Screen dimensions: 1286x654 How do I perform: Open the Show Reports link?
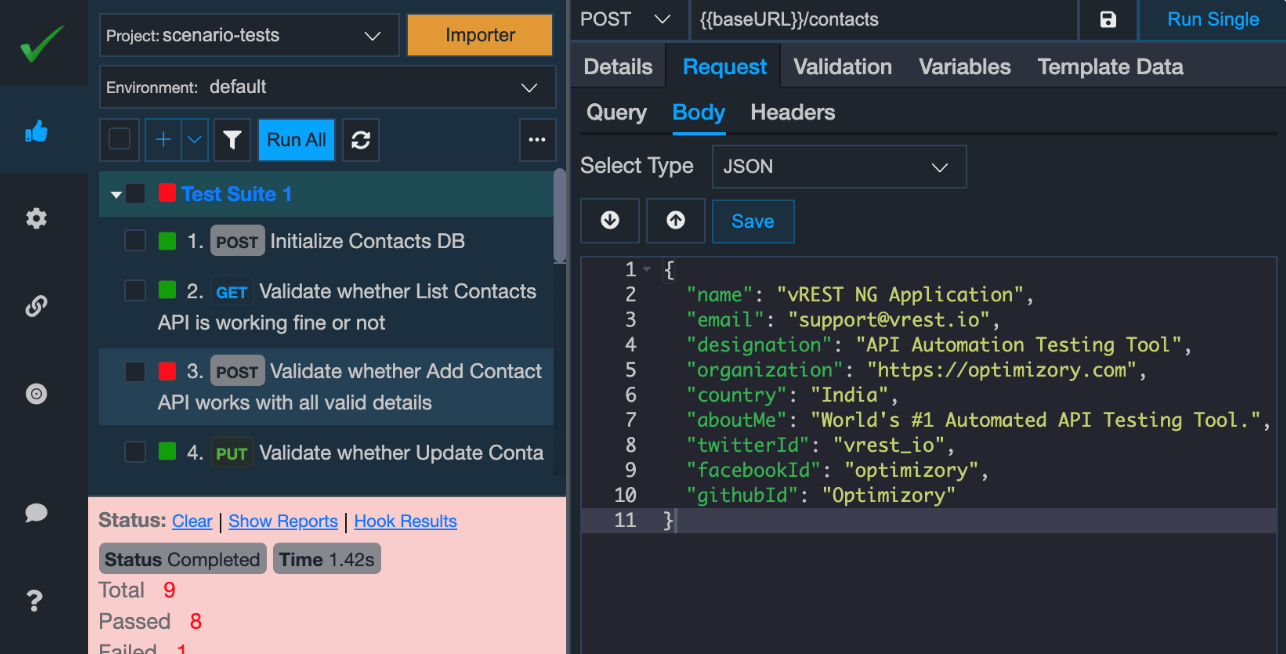pos(283,521)
